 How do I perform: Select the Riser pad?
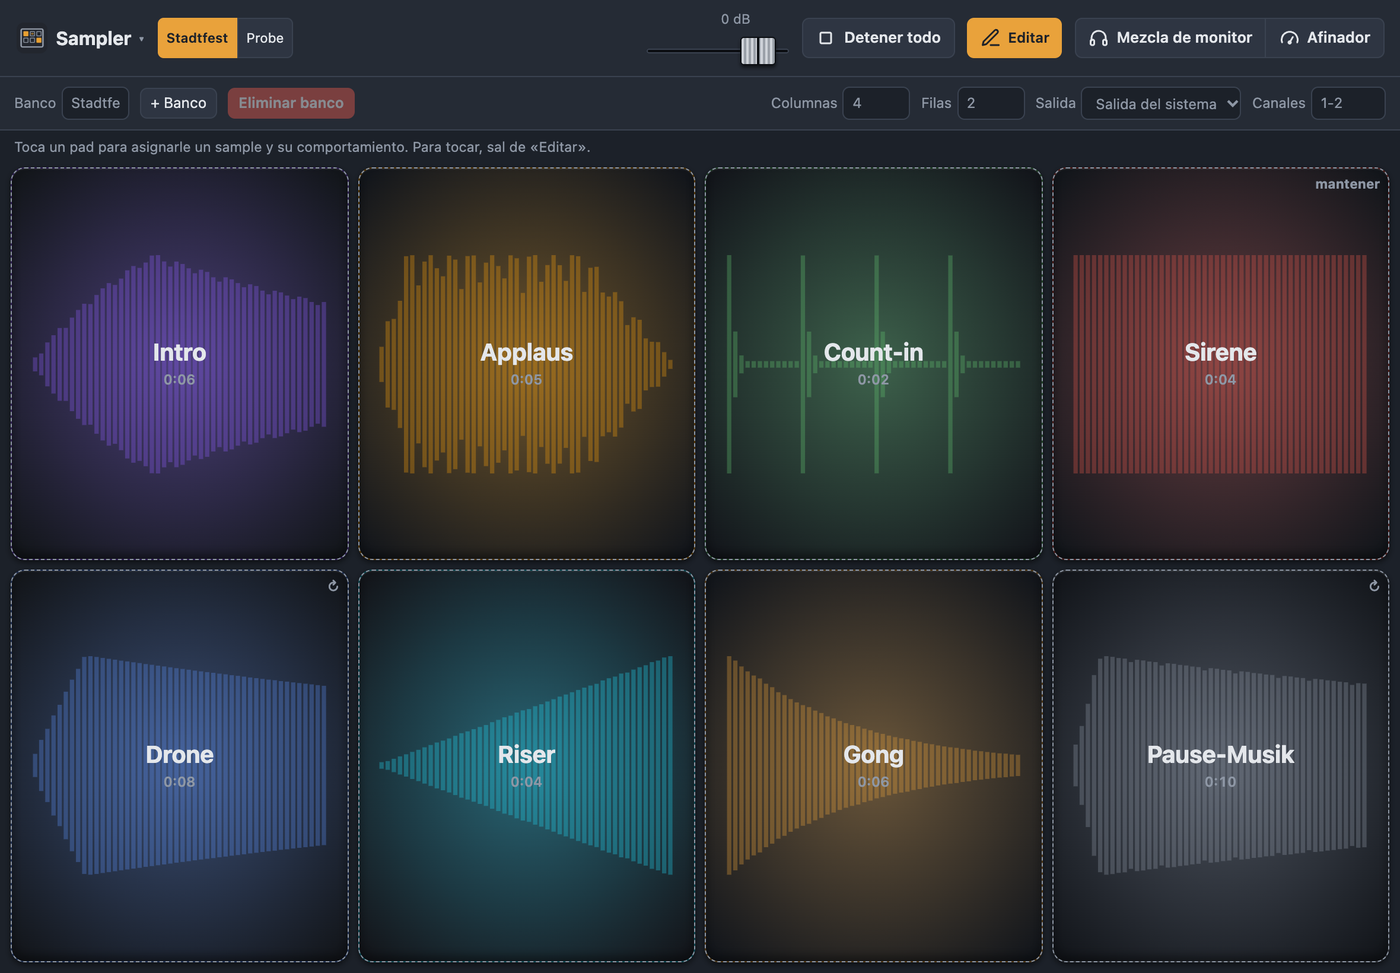pyautogui.click(x=526, y=766)
